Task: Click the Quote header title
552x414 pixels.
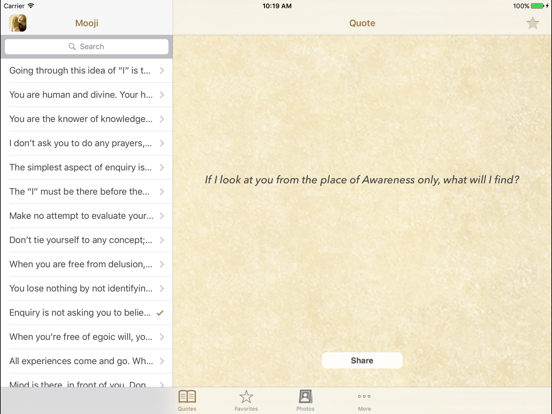Action: pos(362,23)
